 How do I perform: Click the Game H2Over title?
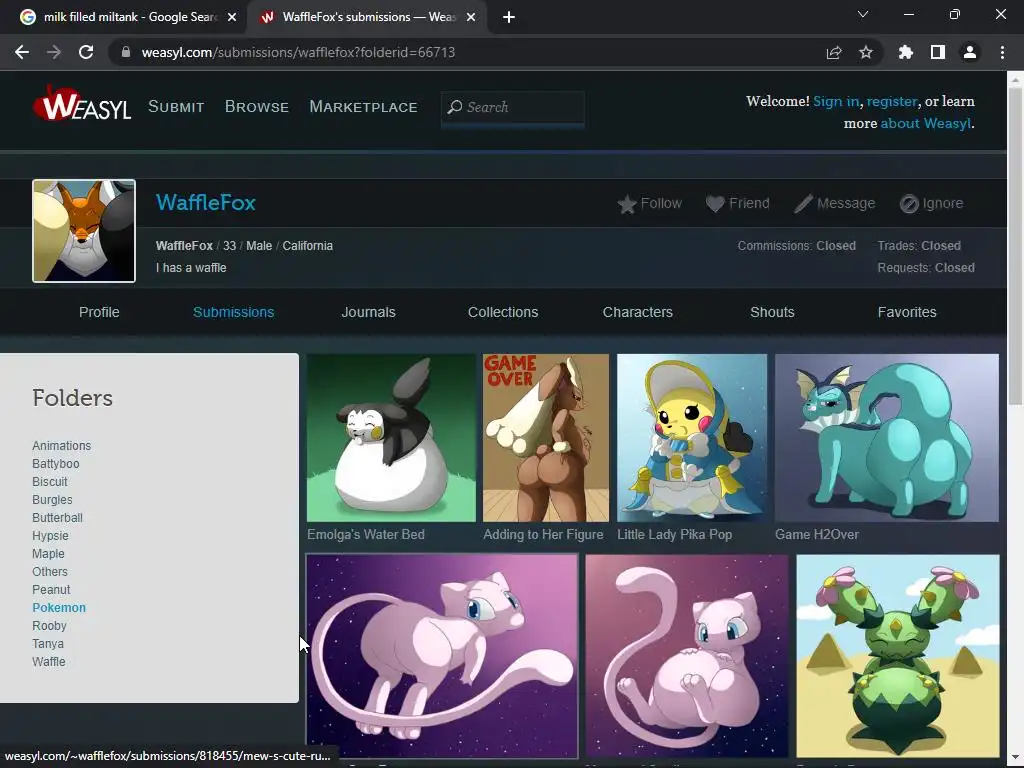817,534
